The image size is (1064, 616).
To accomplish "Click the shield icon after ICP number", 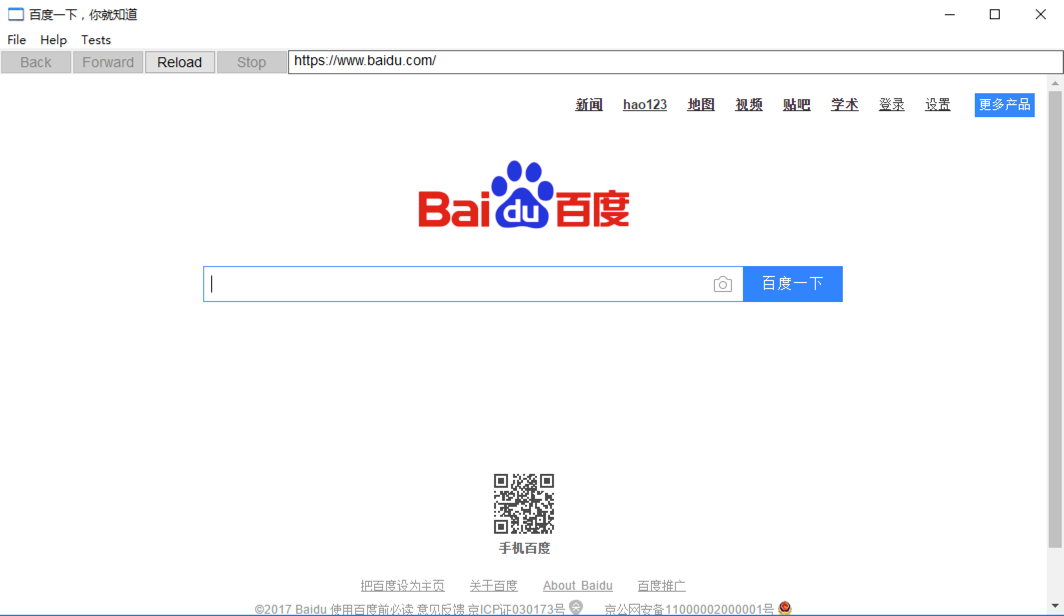I will [x=576, y=607].
